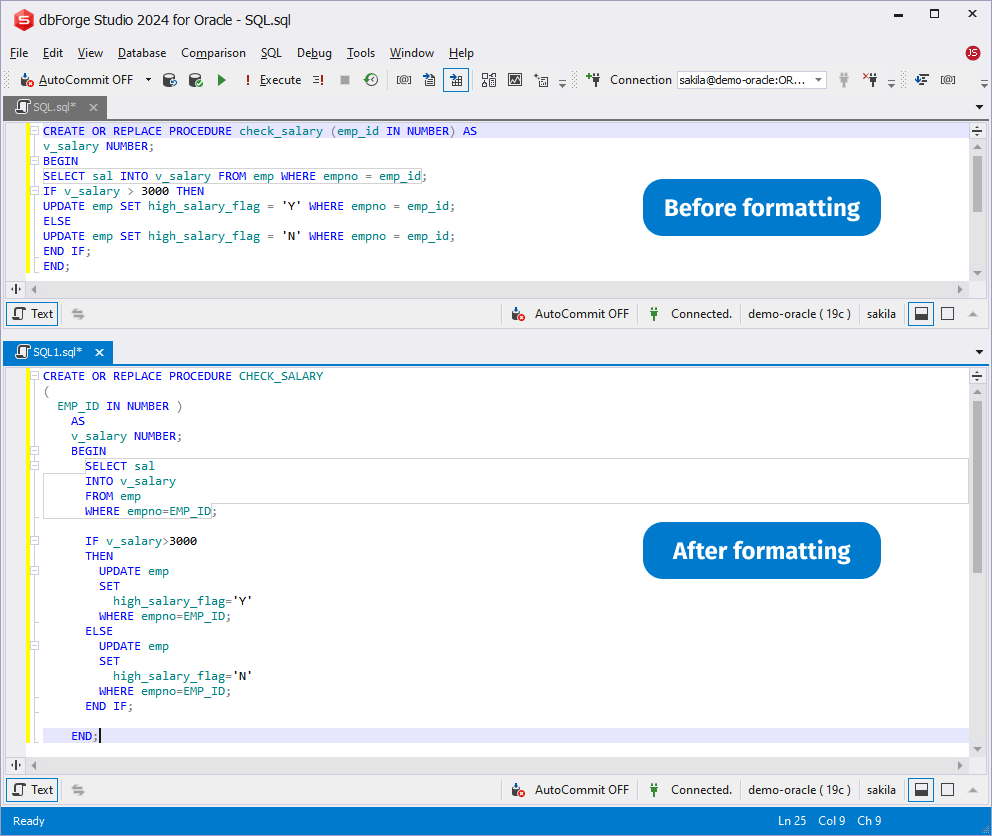Image resolution: width=992 pixels, height=836 pixels.
Task: Open the File menu
Action: point(19,53)
